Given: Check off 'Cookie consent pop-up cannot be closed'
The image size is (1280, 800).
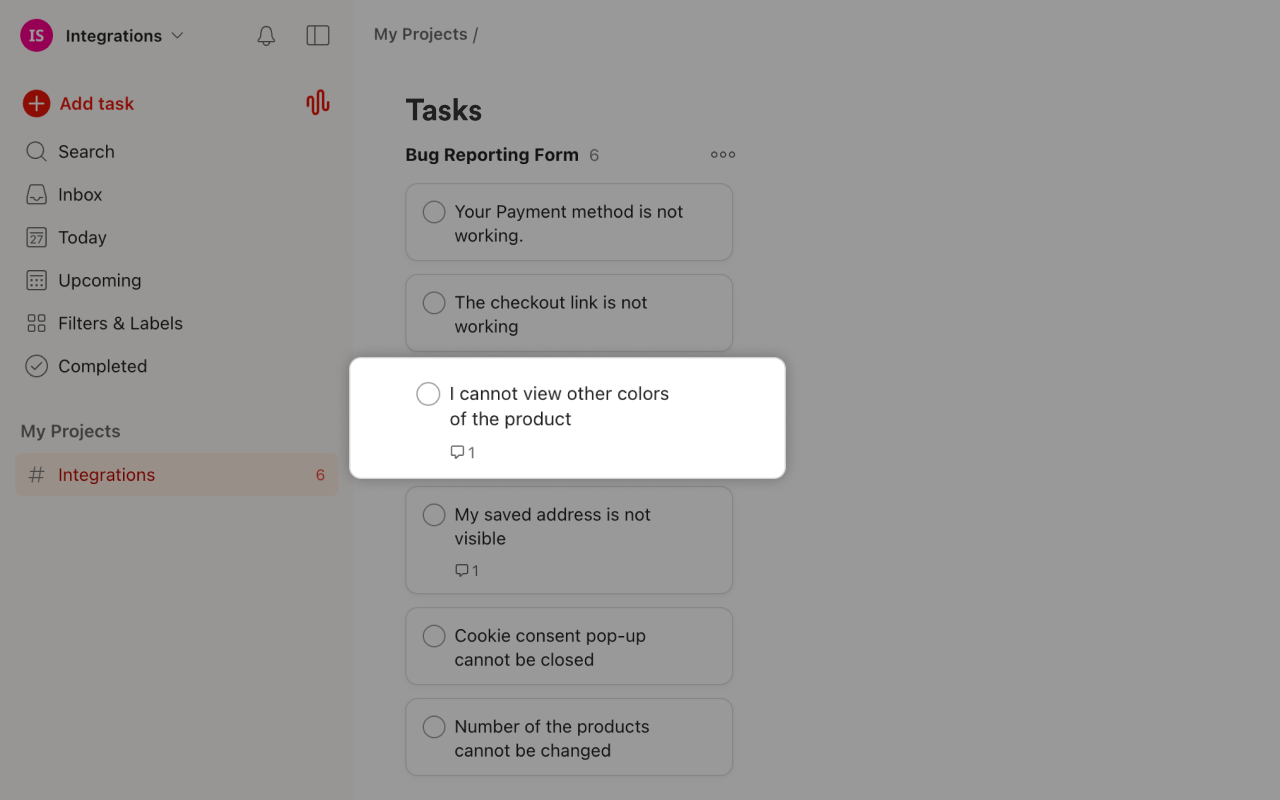Looking at the screenshot, I should click(x=433, y=635).
